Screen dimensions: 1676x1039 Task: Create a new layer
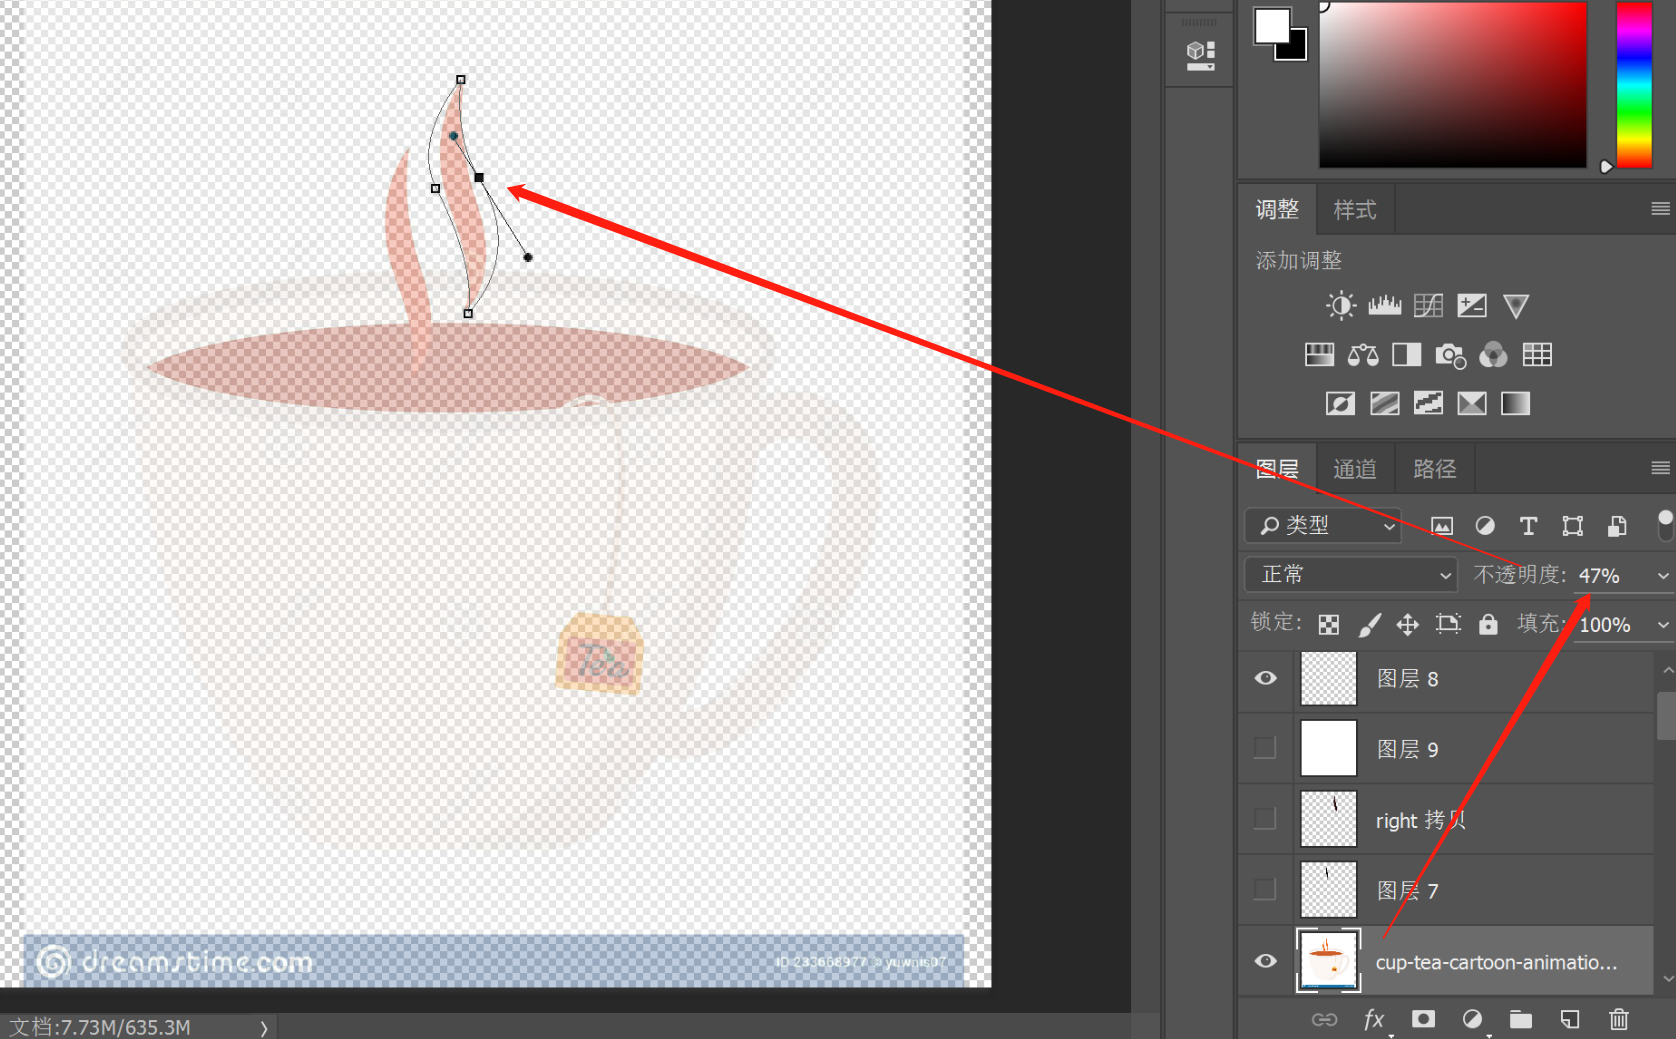click(x=1570, y=1019)
